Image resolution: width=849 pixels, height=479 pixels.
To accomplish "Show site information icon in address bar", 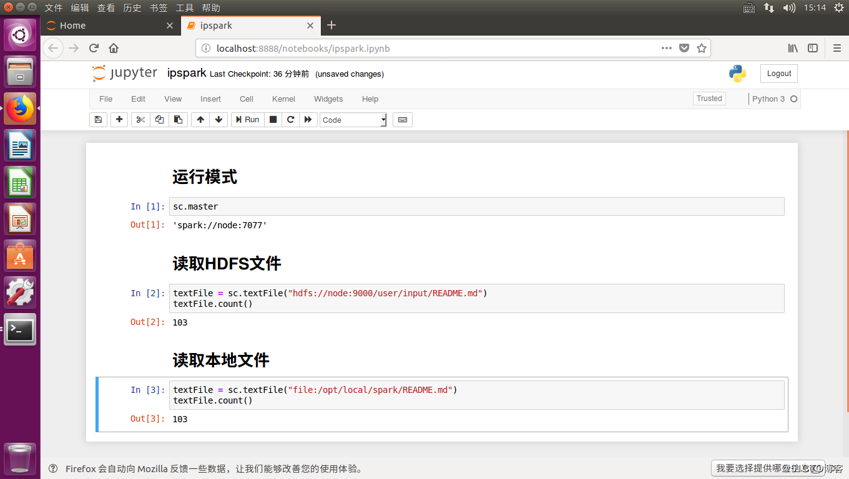I will [206, 48].
